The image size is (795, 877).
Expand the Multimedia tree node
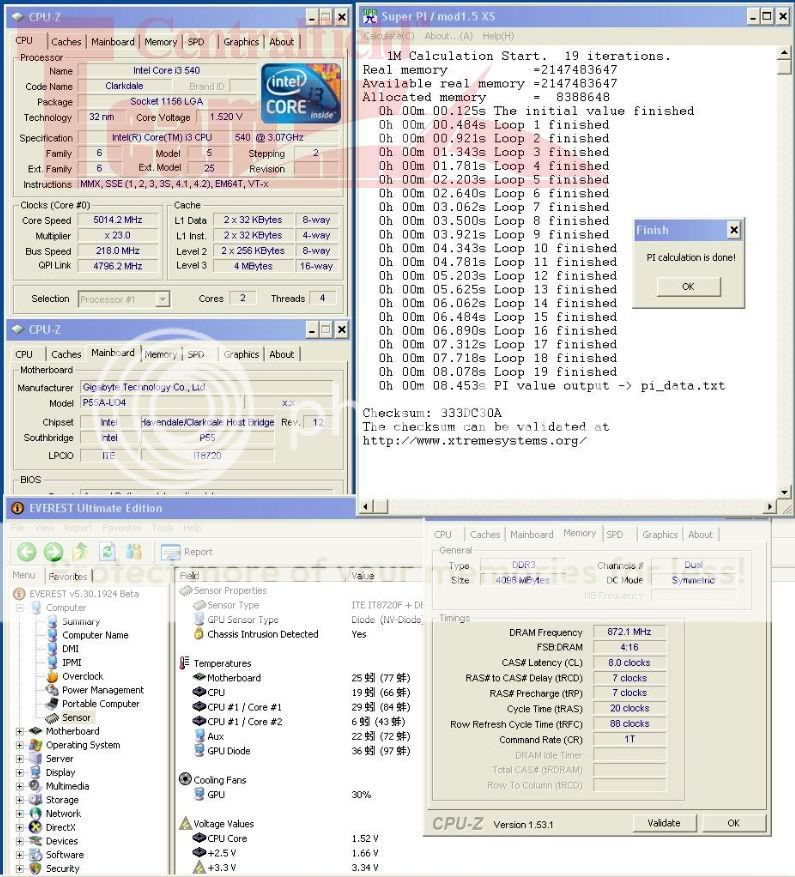coord(20,786)
